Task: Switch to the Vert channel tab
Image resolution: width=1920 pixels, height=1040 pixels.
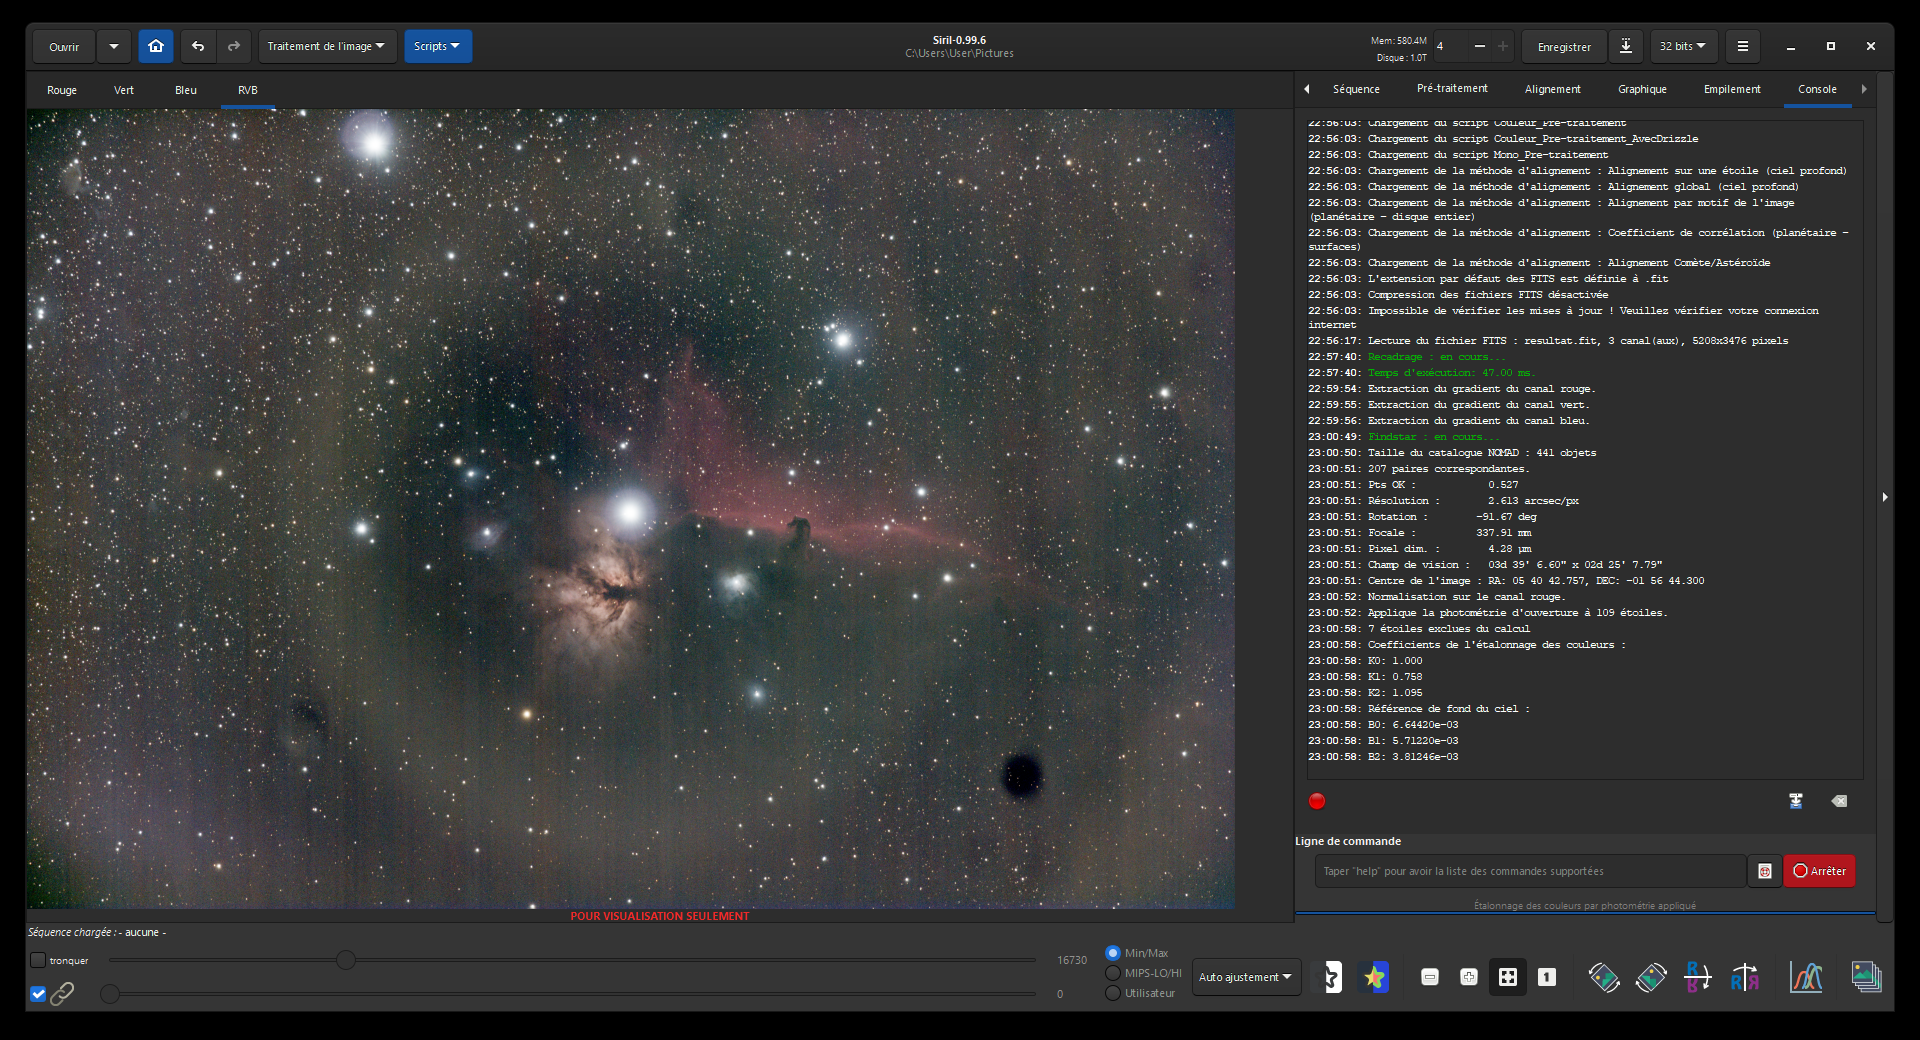Action: click(124, 90)
